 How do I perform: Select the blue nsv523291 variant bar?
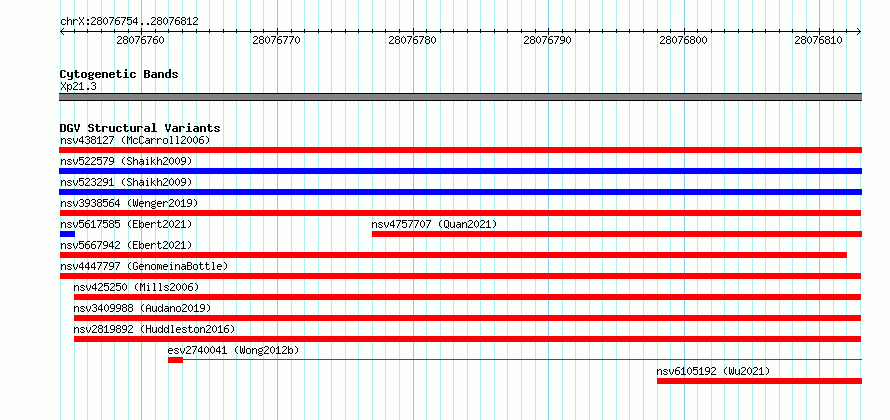(x=460, y=192)
